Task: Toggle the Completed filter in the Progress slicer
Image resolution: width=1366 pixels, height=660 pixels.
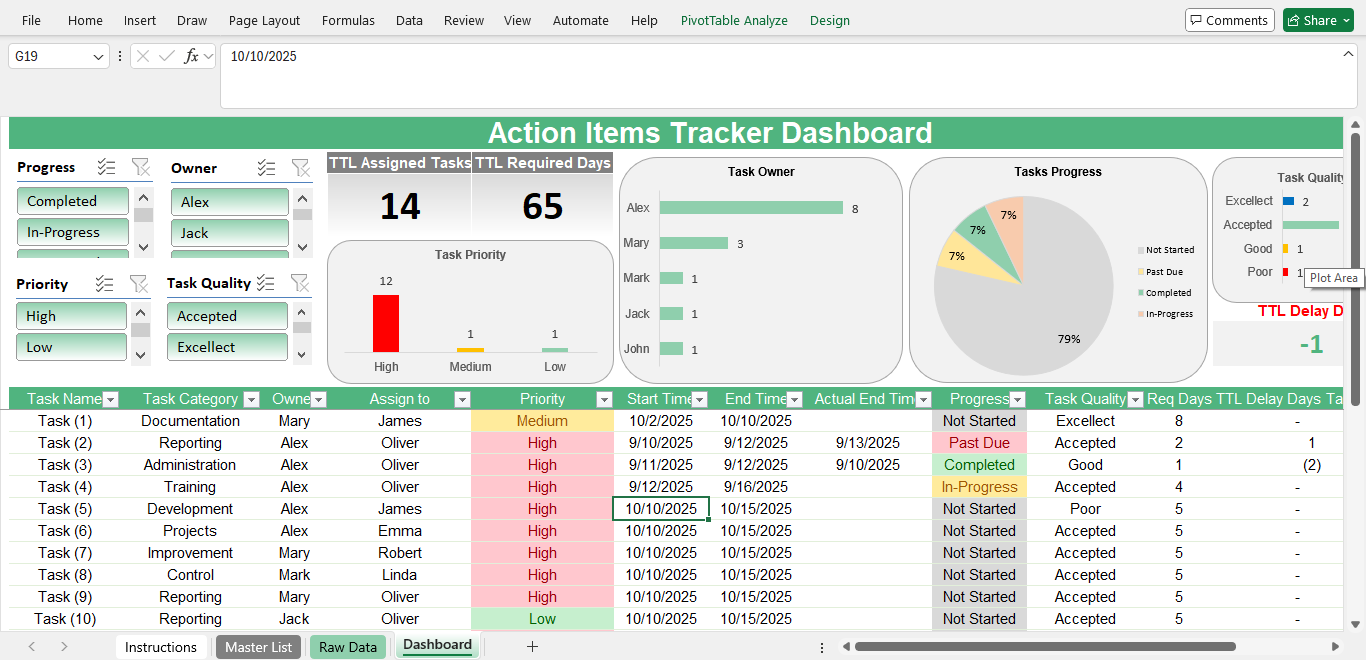Action: point(72,200)
